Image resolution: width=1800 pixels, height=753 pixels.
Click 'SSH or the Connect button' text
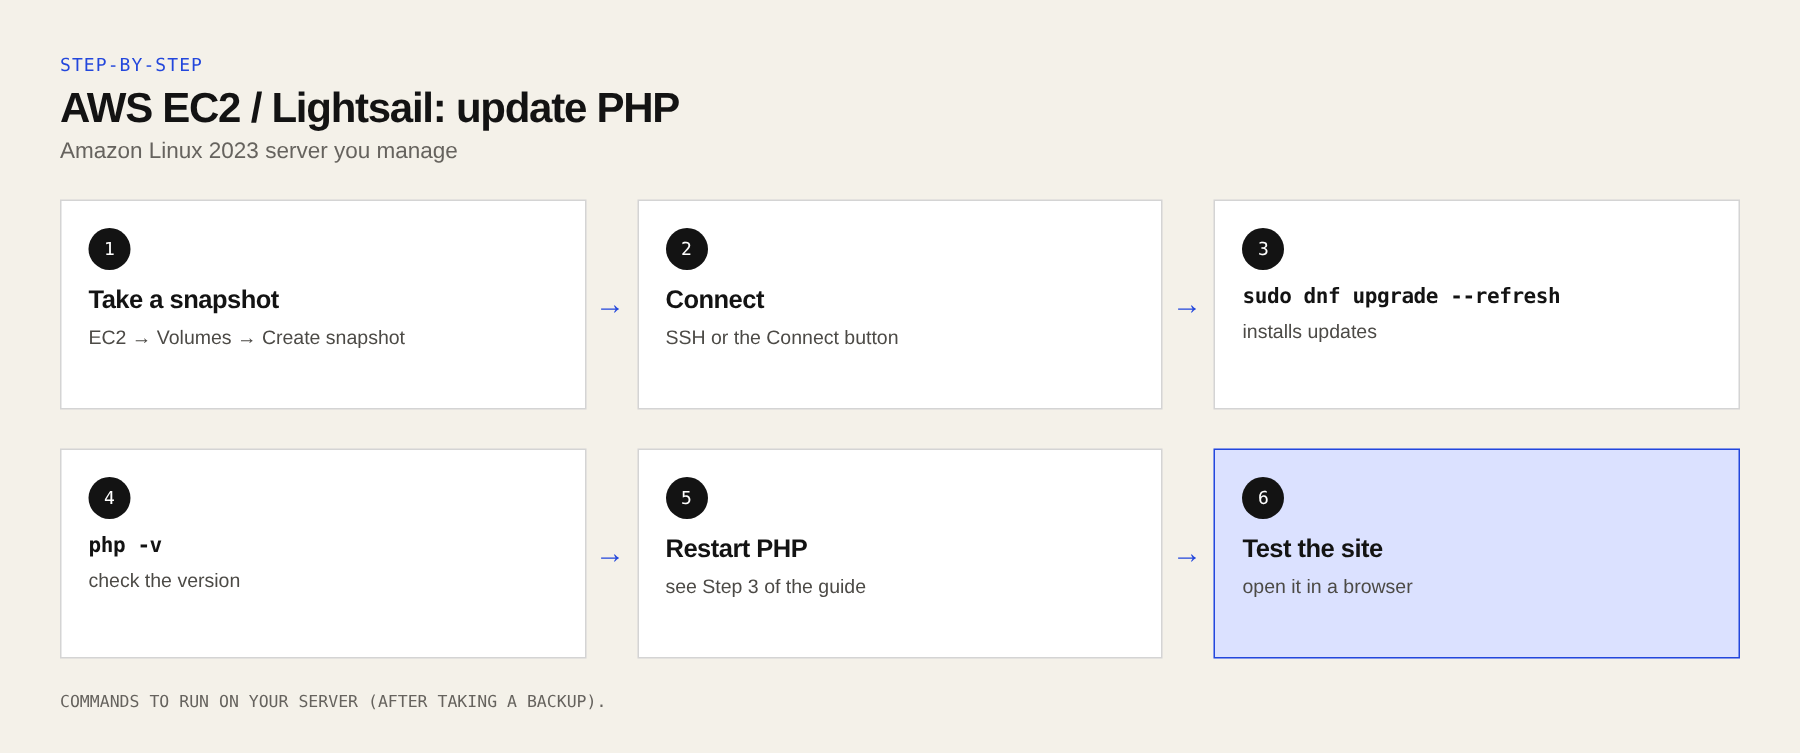pos(782,338)
